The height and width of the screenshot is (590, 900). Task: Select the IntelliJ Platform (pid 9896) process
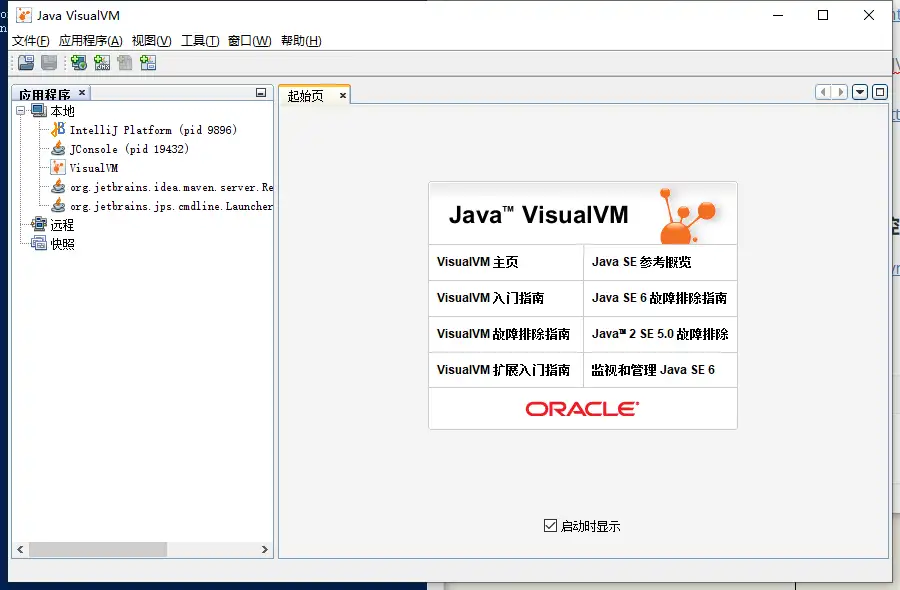point(152,130)
